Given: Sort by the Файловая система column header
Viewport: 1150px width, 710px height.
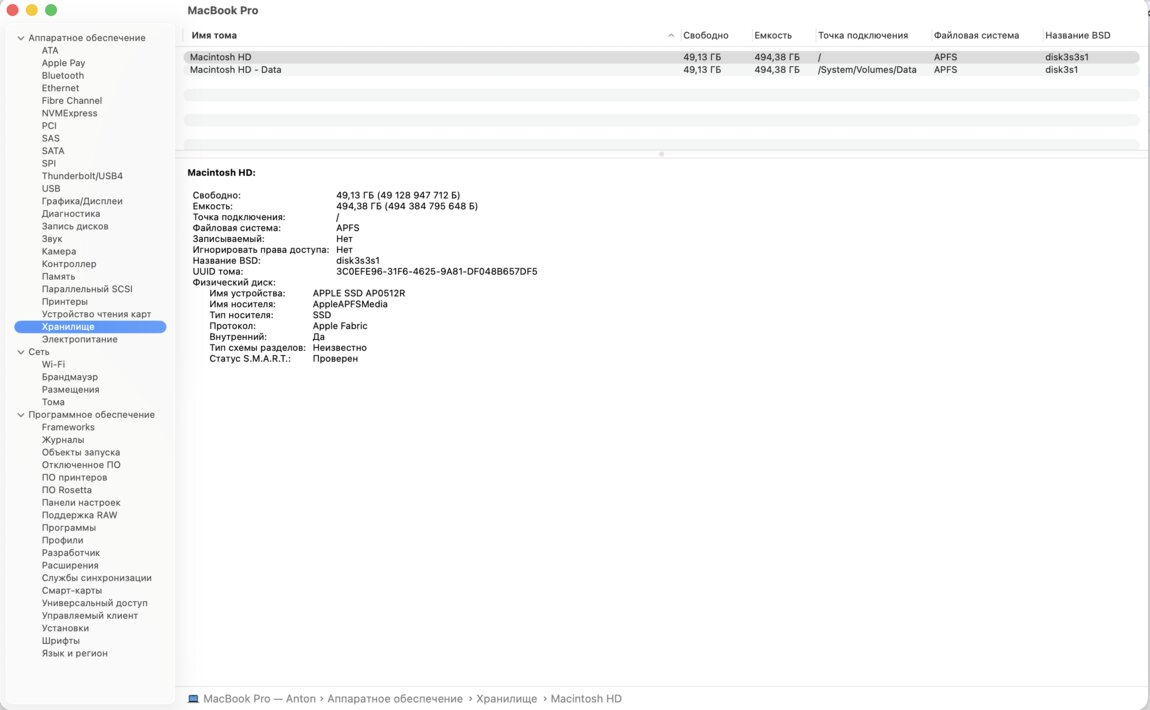Looking at the screenshot, I should (x=976, y=35).
